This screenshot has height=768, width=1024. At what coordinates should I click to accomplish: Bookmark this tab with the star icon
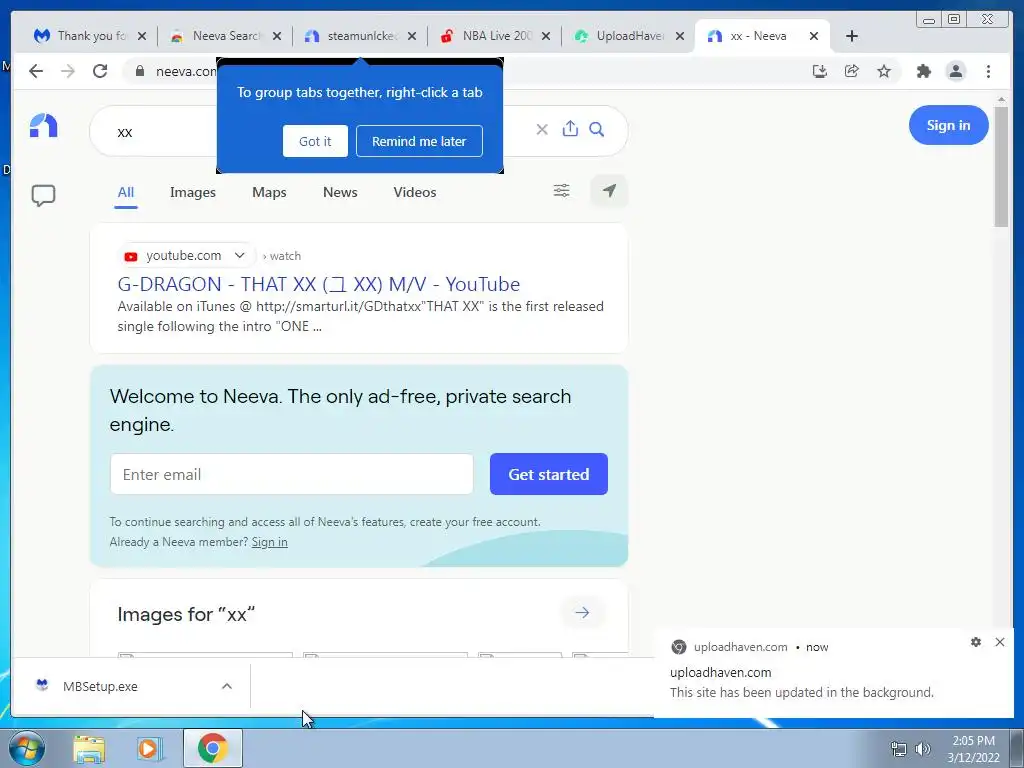pyautogui.click(x=884, y=71)
